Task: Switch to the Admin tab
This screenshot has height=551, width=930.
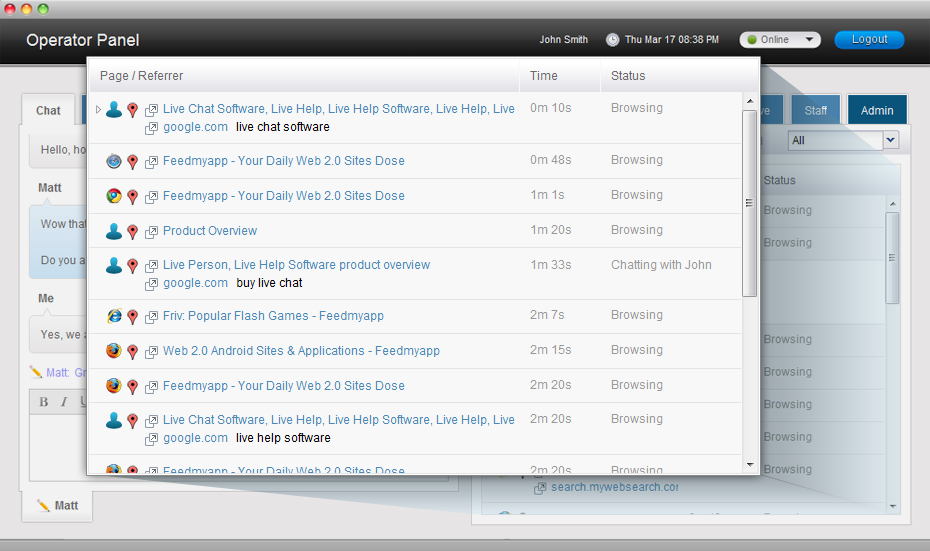Action: 877,110
